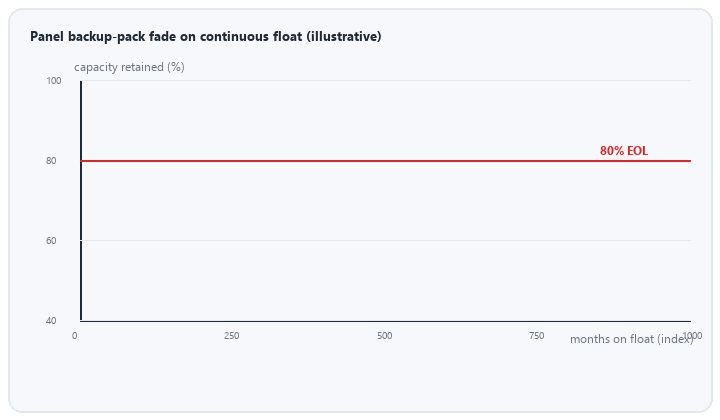Image resolution: width=720 pixels, height=420 pixels.
Task: Click the chart title 'Panel backup-pack fade'
Action: (206, 36)
